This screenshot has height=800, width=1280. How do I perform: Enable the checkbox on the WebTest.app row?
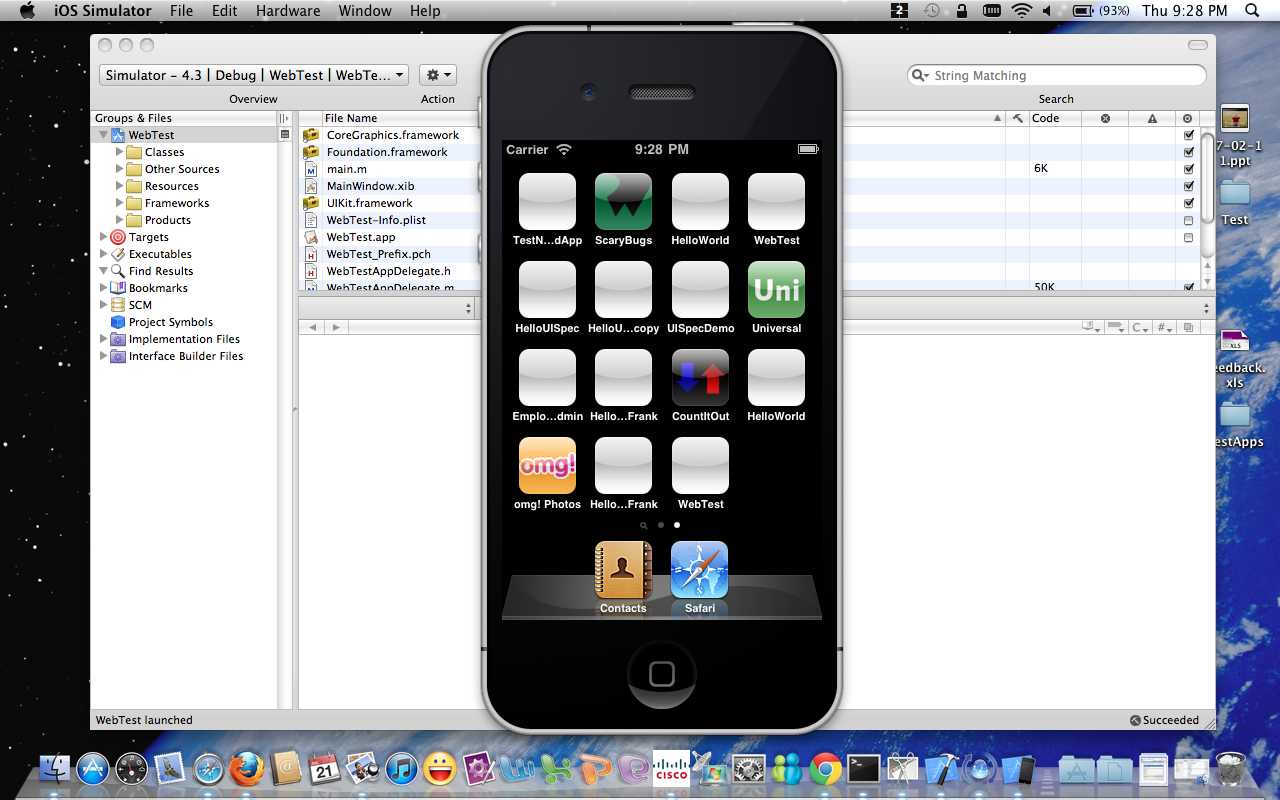click(1188, 237)
